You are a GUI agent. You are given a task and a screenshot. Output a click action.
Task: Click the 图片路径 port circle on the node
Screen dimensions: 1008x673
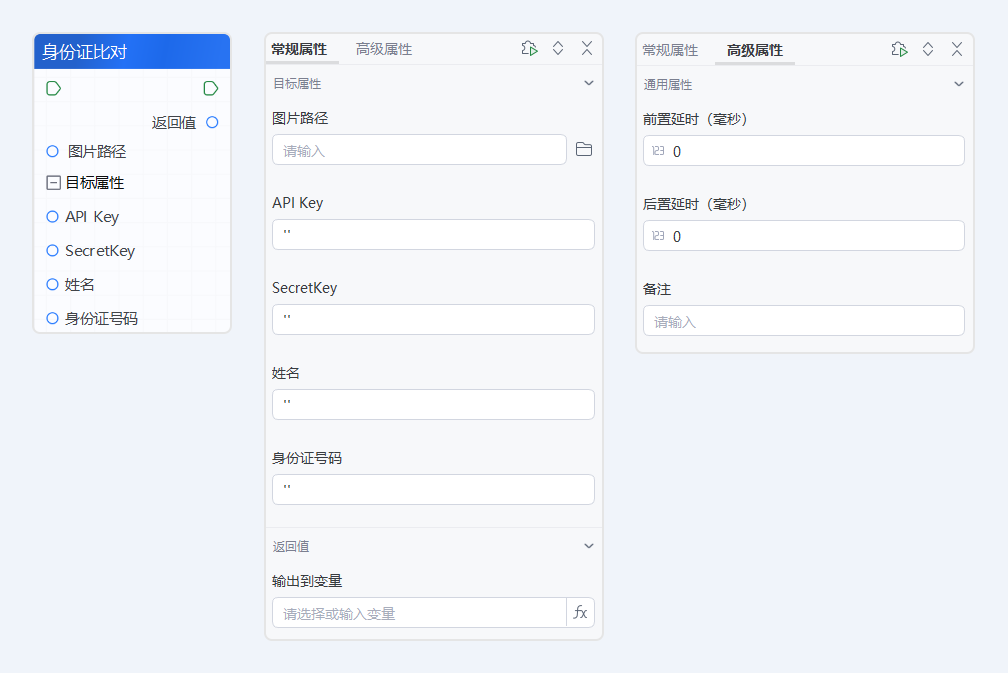[x=51, y=151]
